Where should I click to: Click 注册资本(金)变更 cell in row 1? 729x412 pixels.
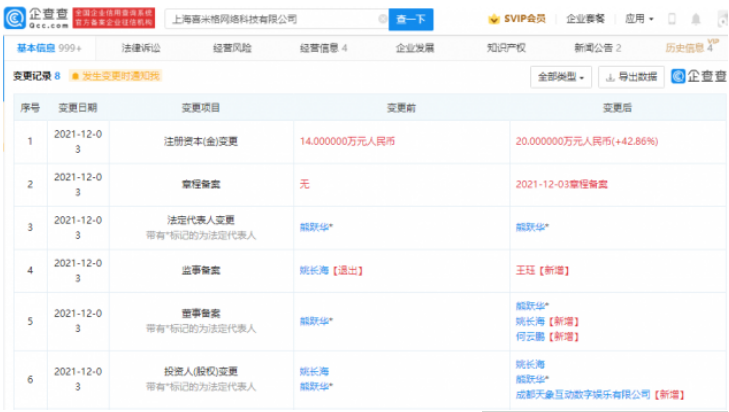coord(201,141)
